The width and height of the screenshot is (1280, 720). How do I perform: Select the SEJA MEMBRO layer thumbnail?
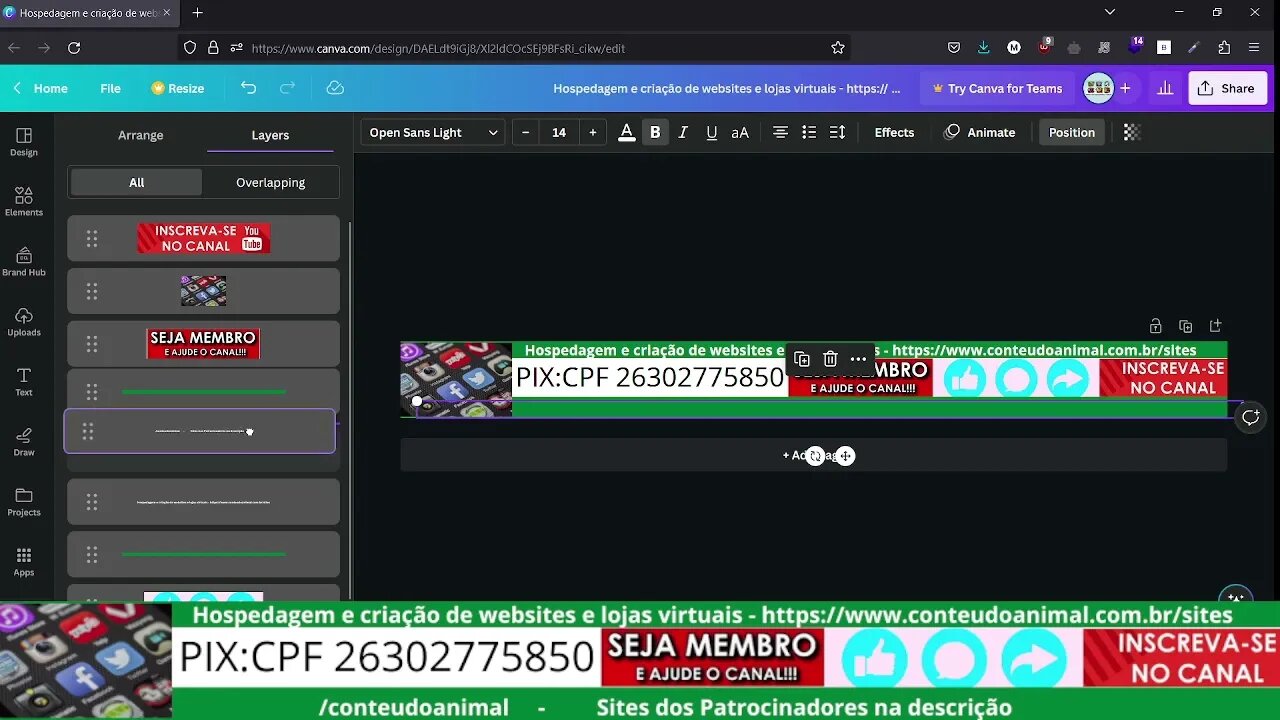(x=203, y=343)
